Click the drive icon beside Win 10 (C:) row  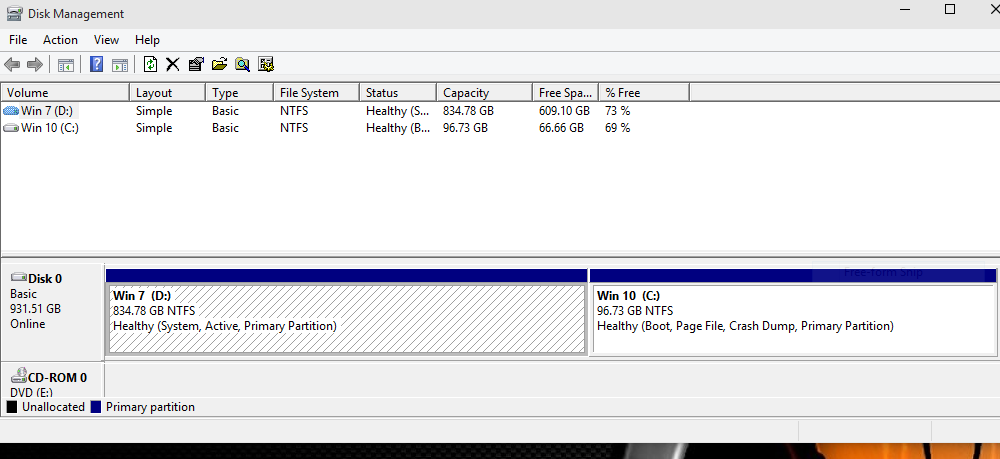[x=11, y=128]
